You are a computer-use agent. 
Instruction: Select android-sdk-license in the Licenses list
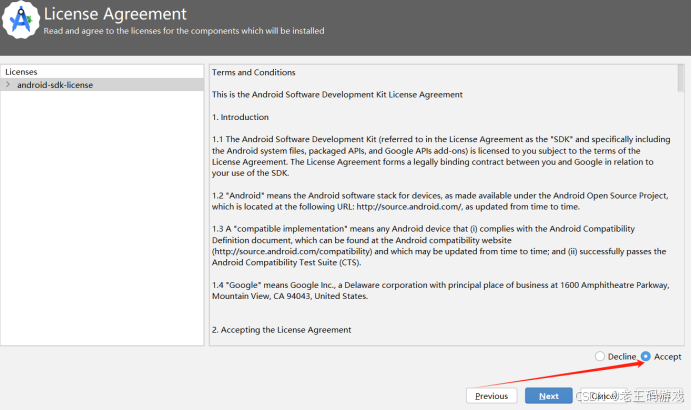102,85
